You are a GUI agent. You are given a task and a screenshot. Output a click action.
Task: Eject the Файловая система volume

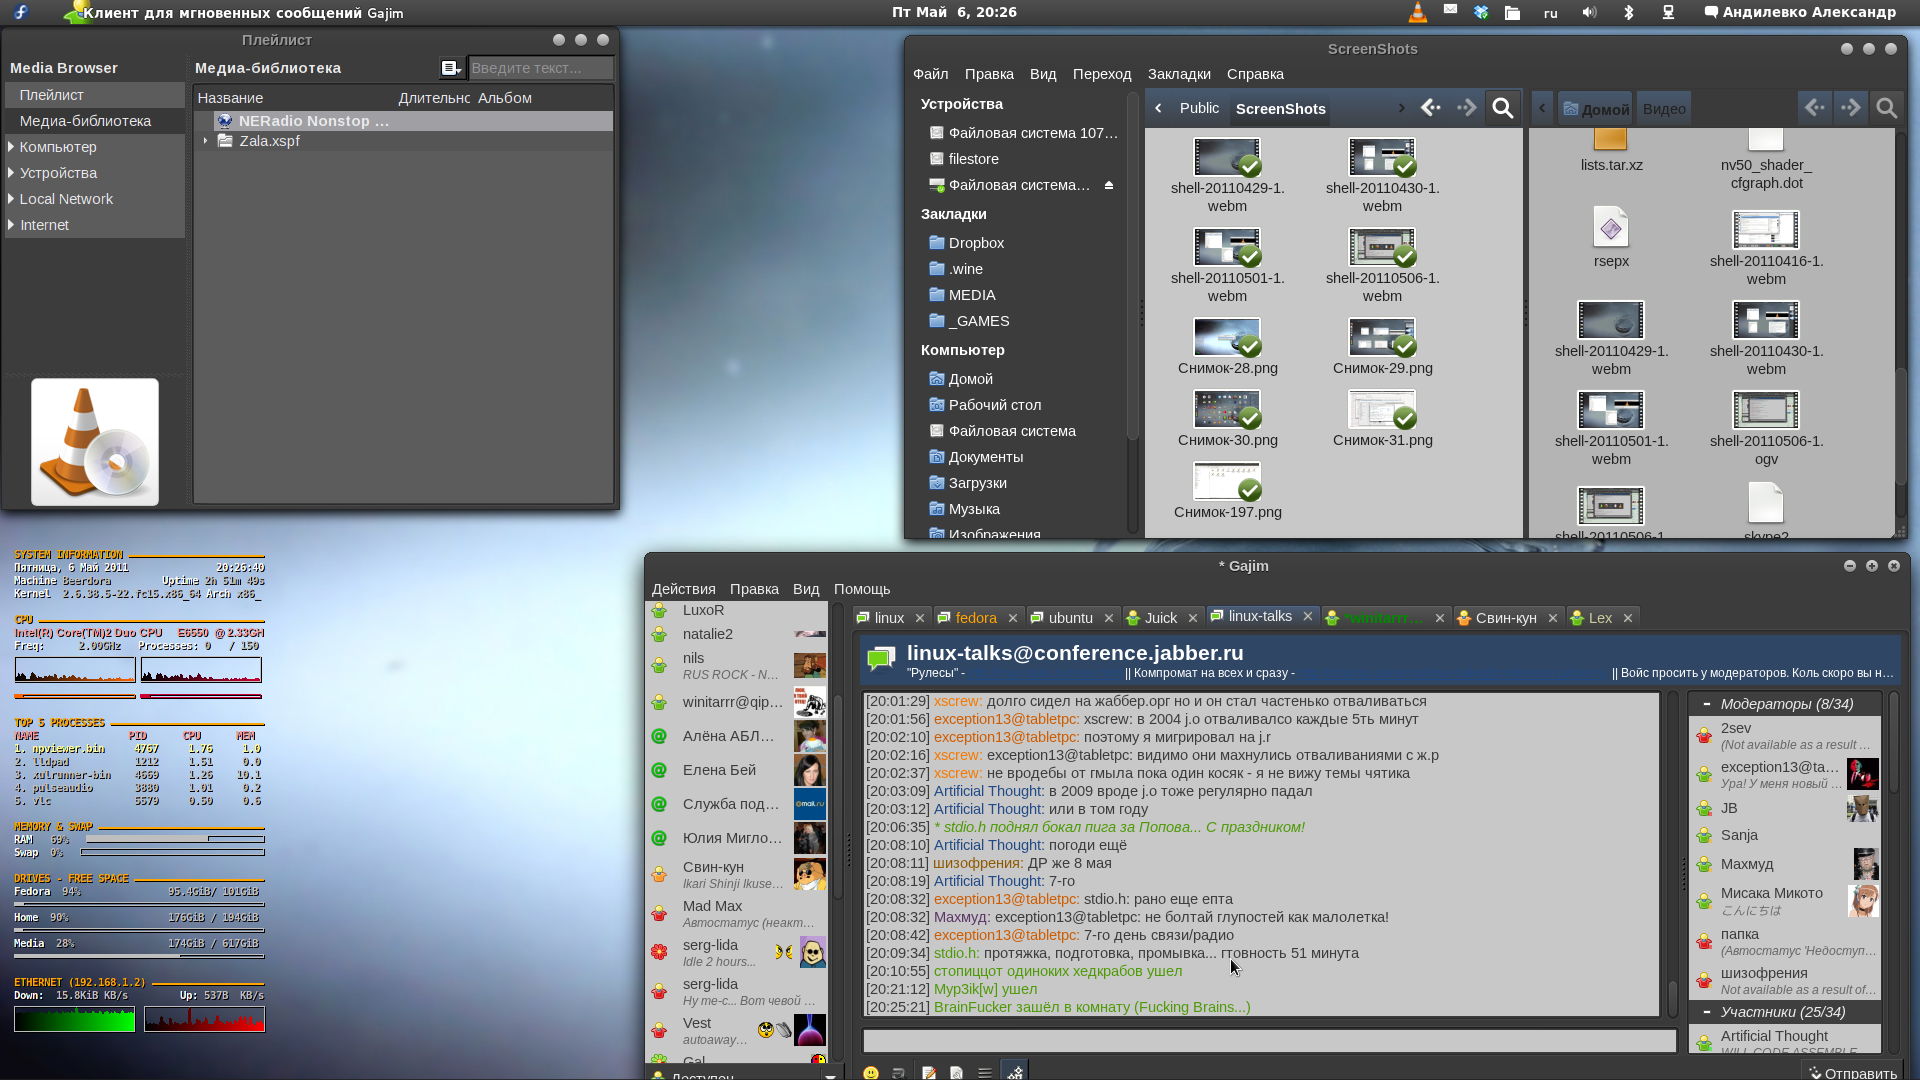[x=1108, y=185]
